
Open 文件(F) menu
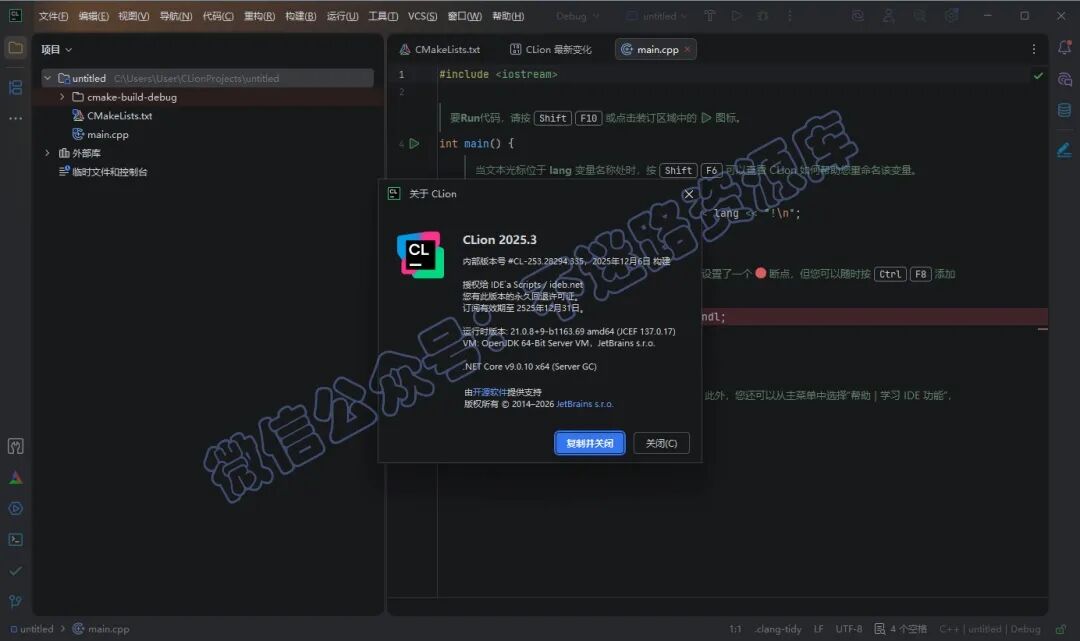53,16
